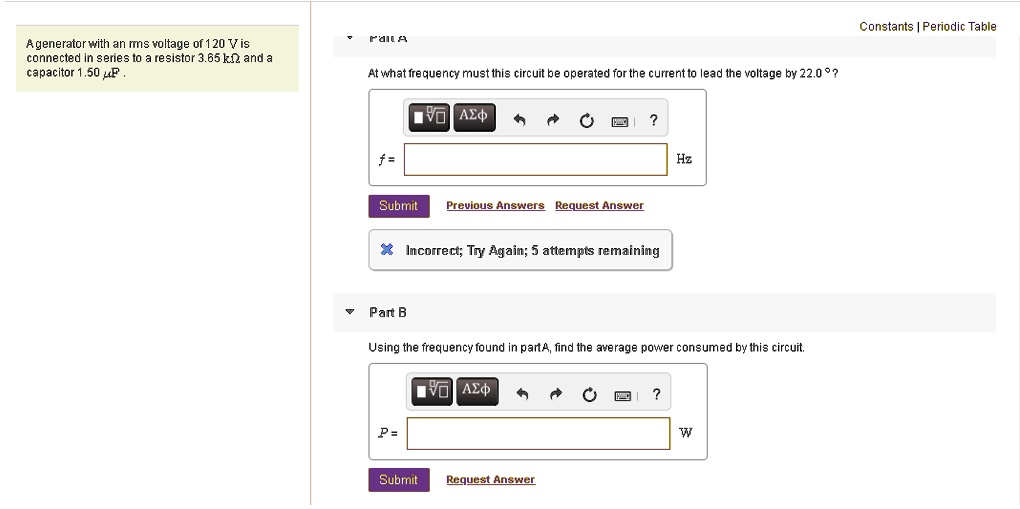The height and width of the screenshot is (509, 1020).
Task: Submit the Part A frequency answer
Action: 398,205
